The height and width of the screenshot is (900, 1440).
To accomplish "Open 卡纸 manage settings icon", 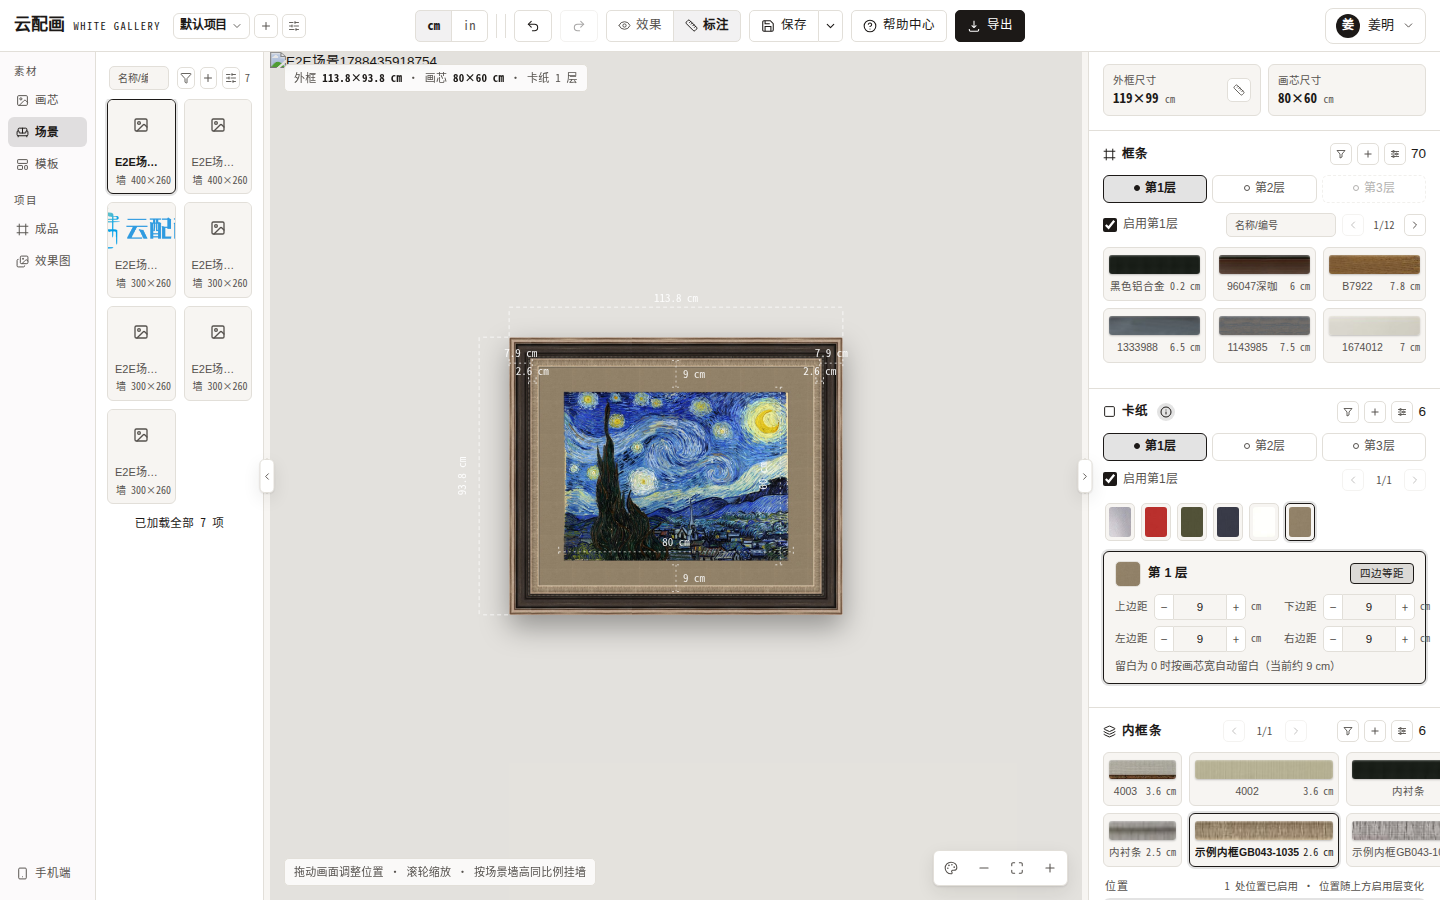I will (1402, 412).
